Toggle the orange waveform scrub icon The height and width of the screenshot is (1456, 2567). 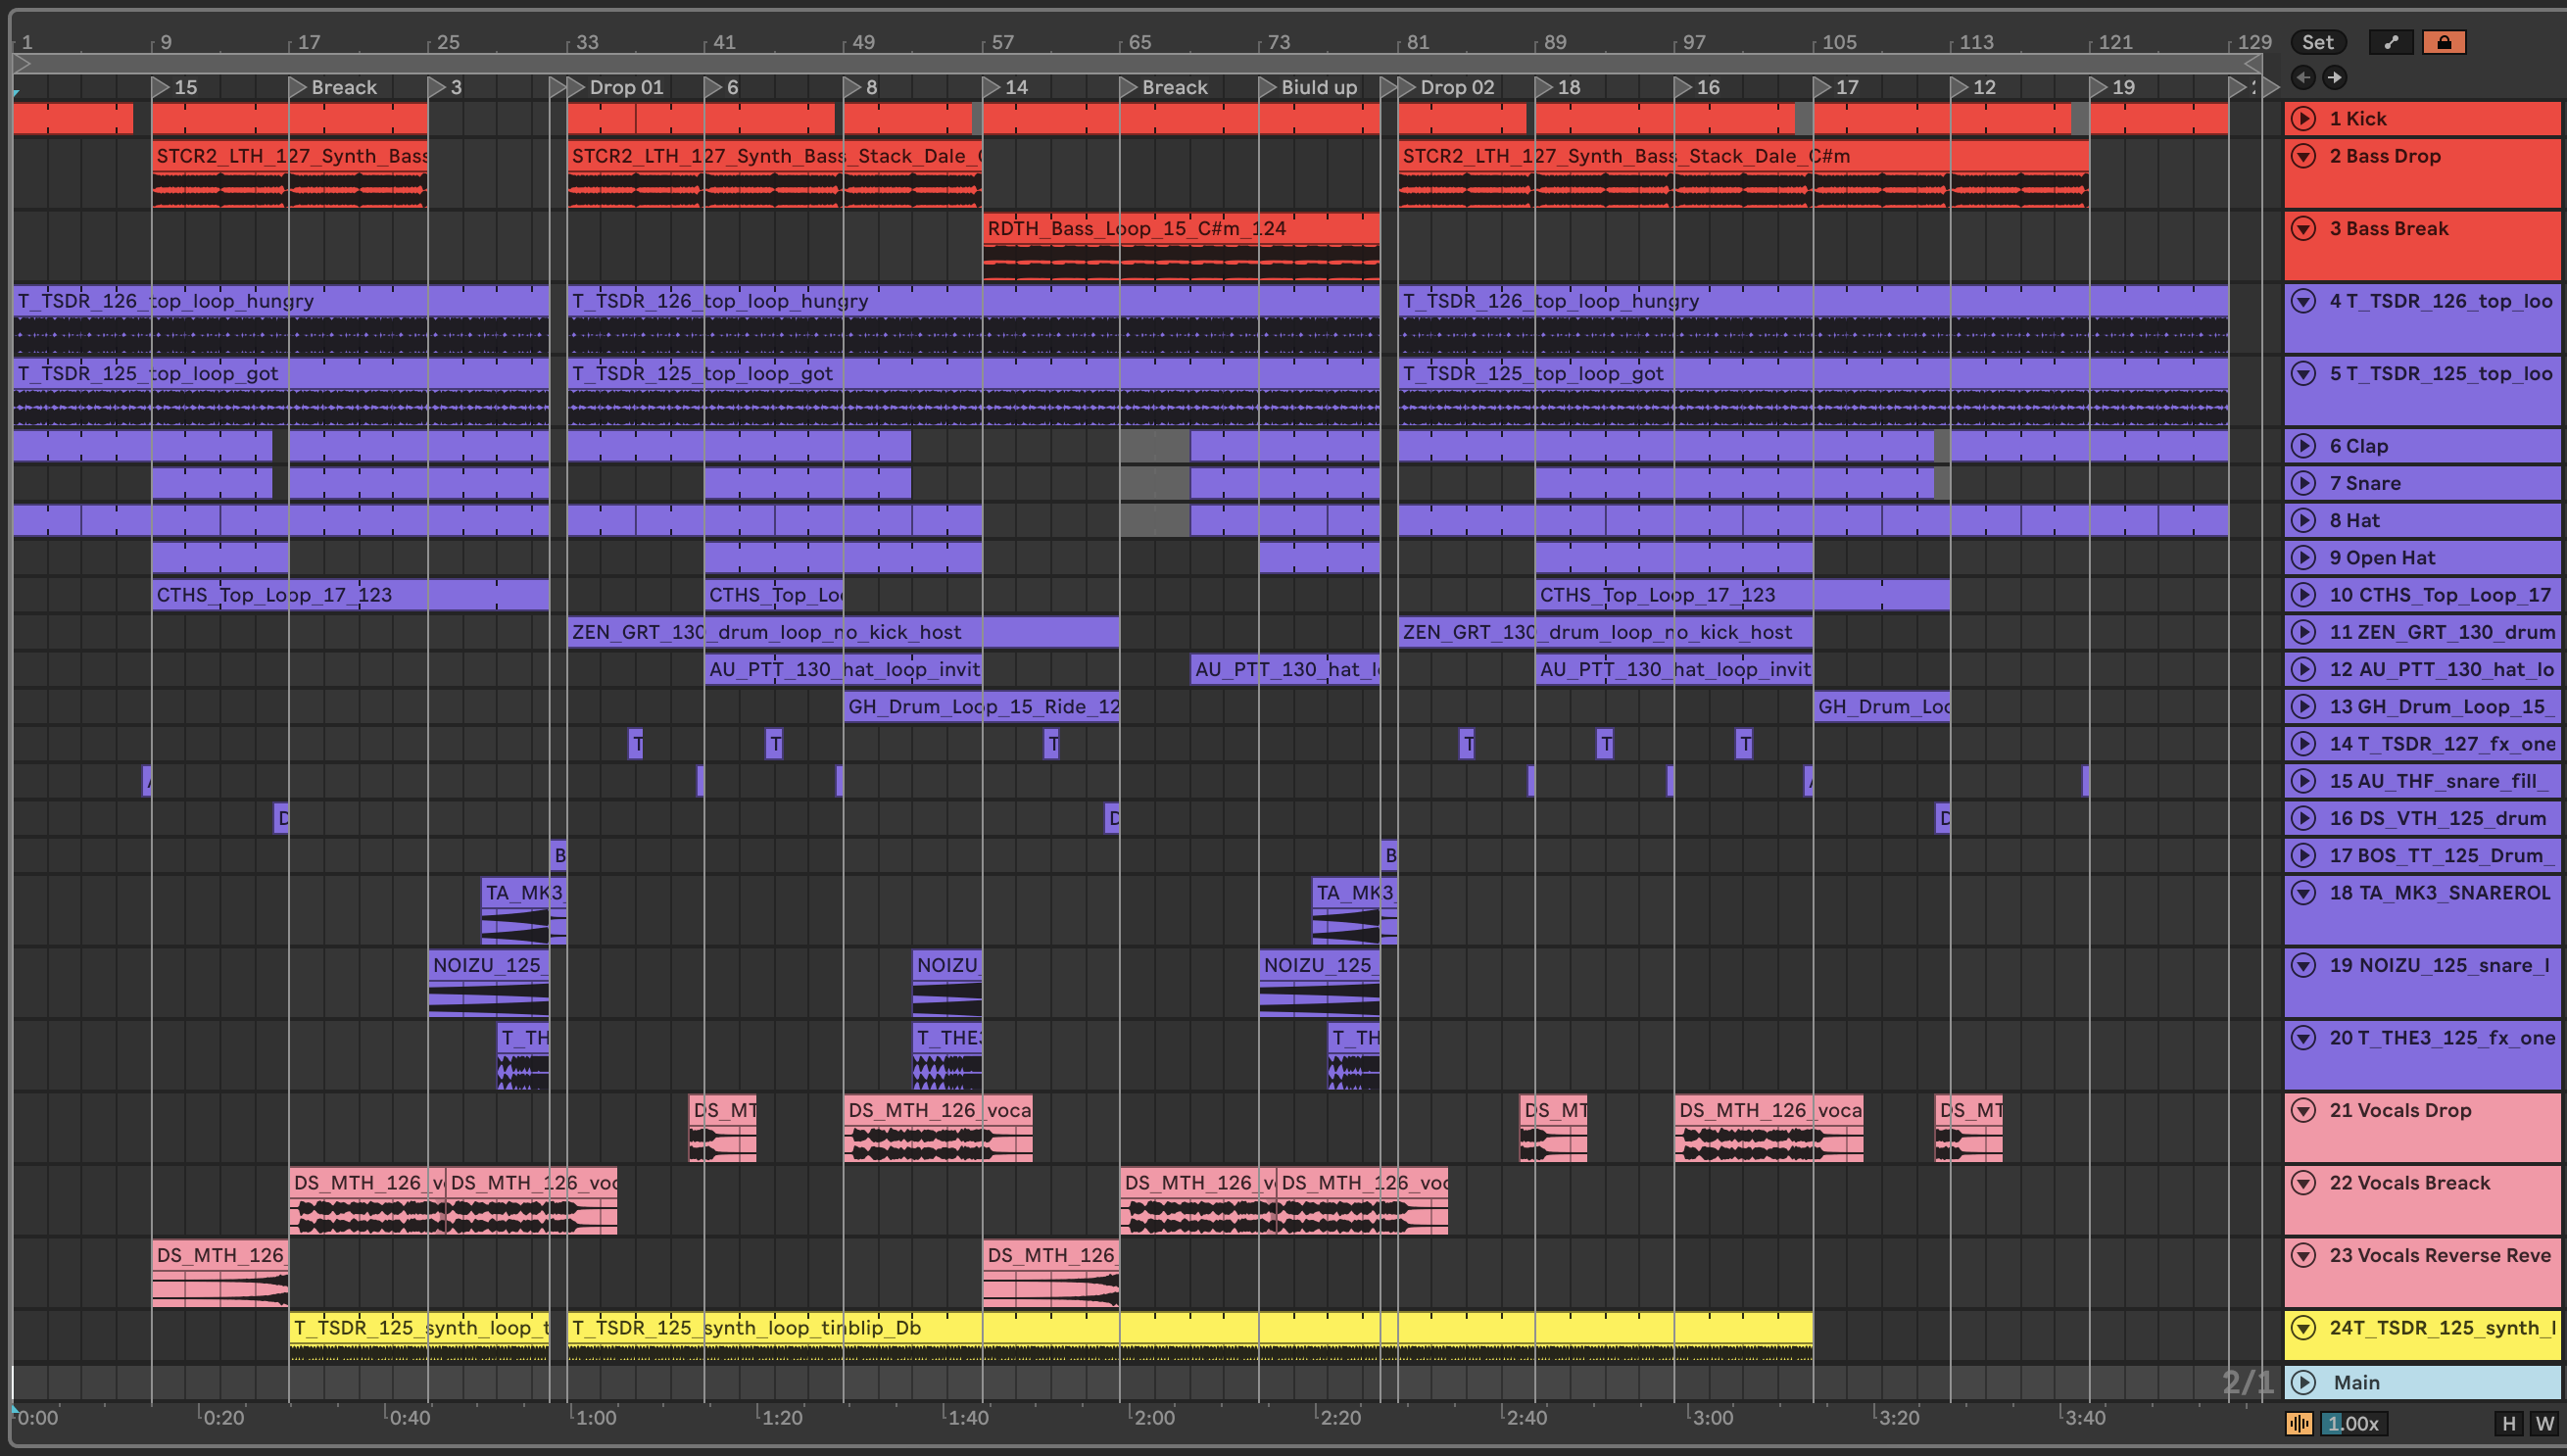(x=2299, y=1423)
